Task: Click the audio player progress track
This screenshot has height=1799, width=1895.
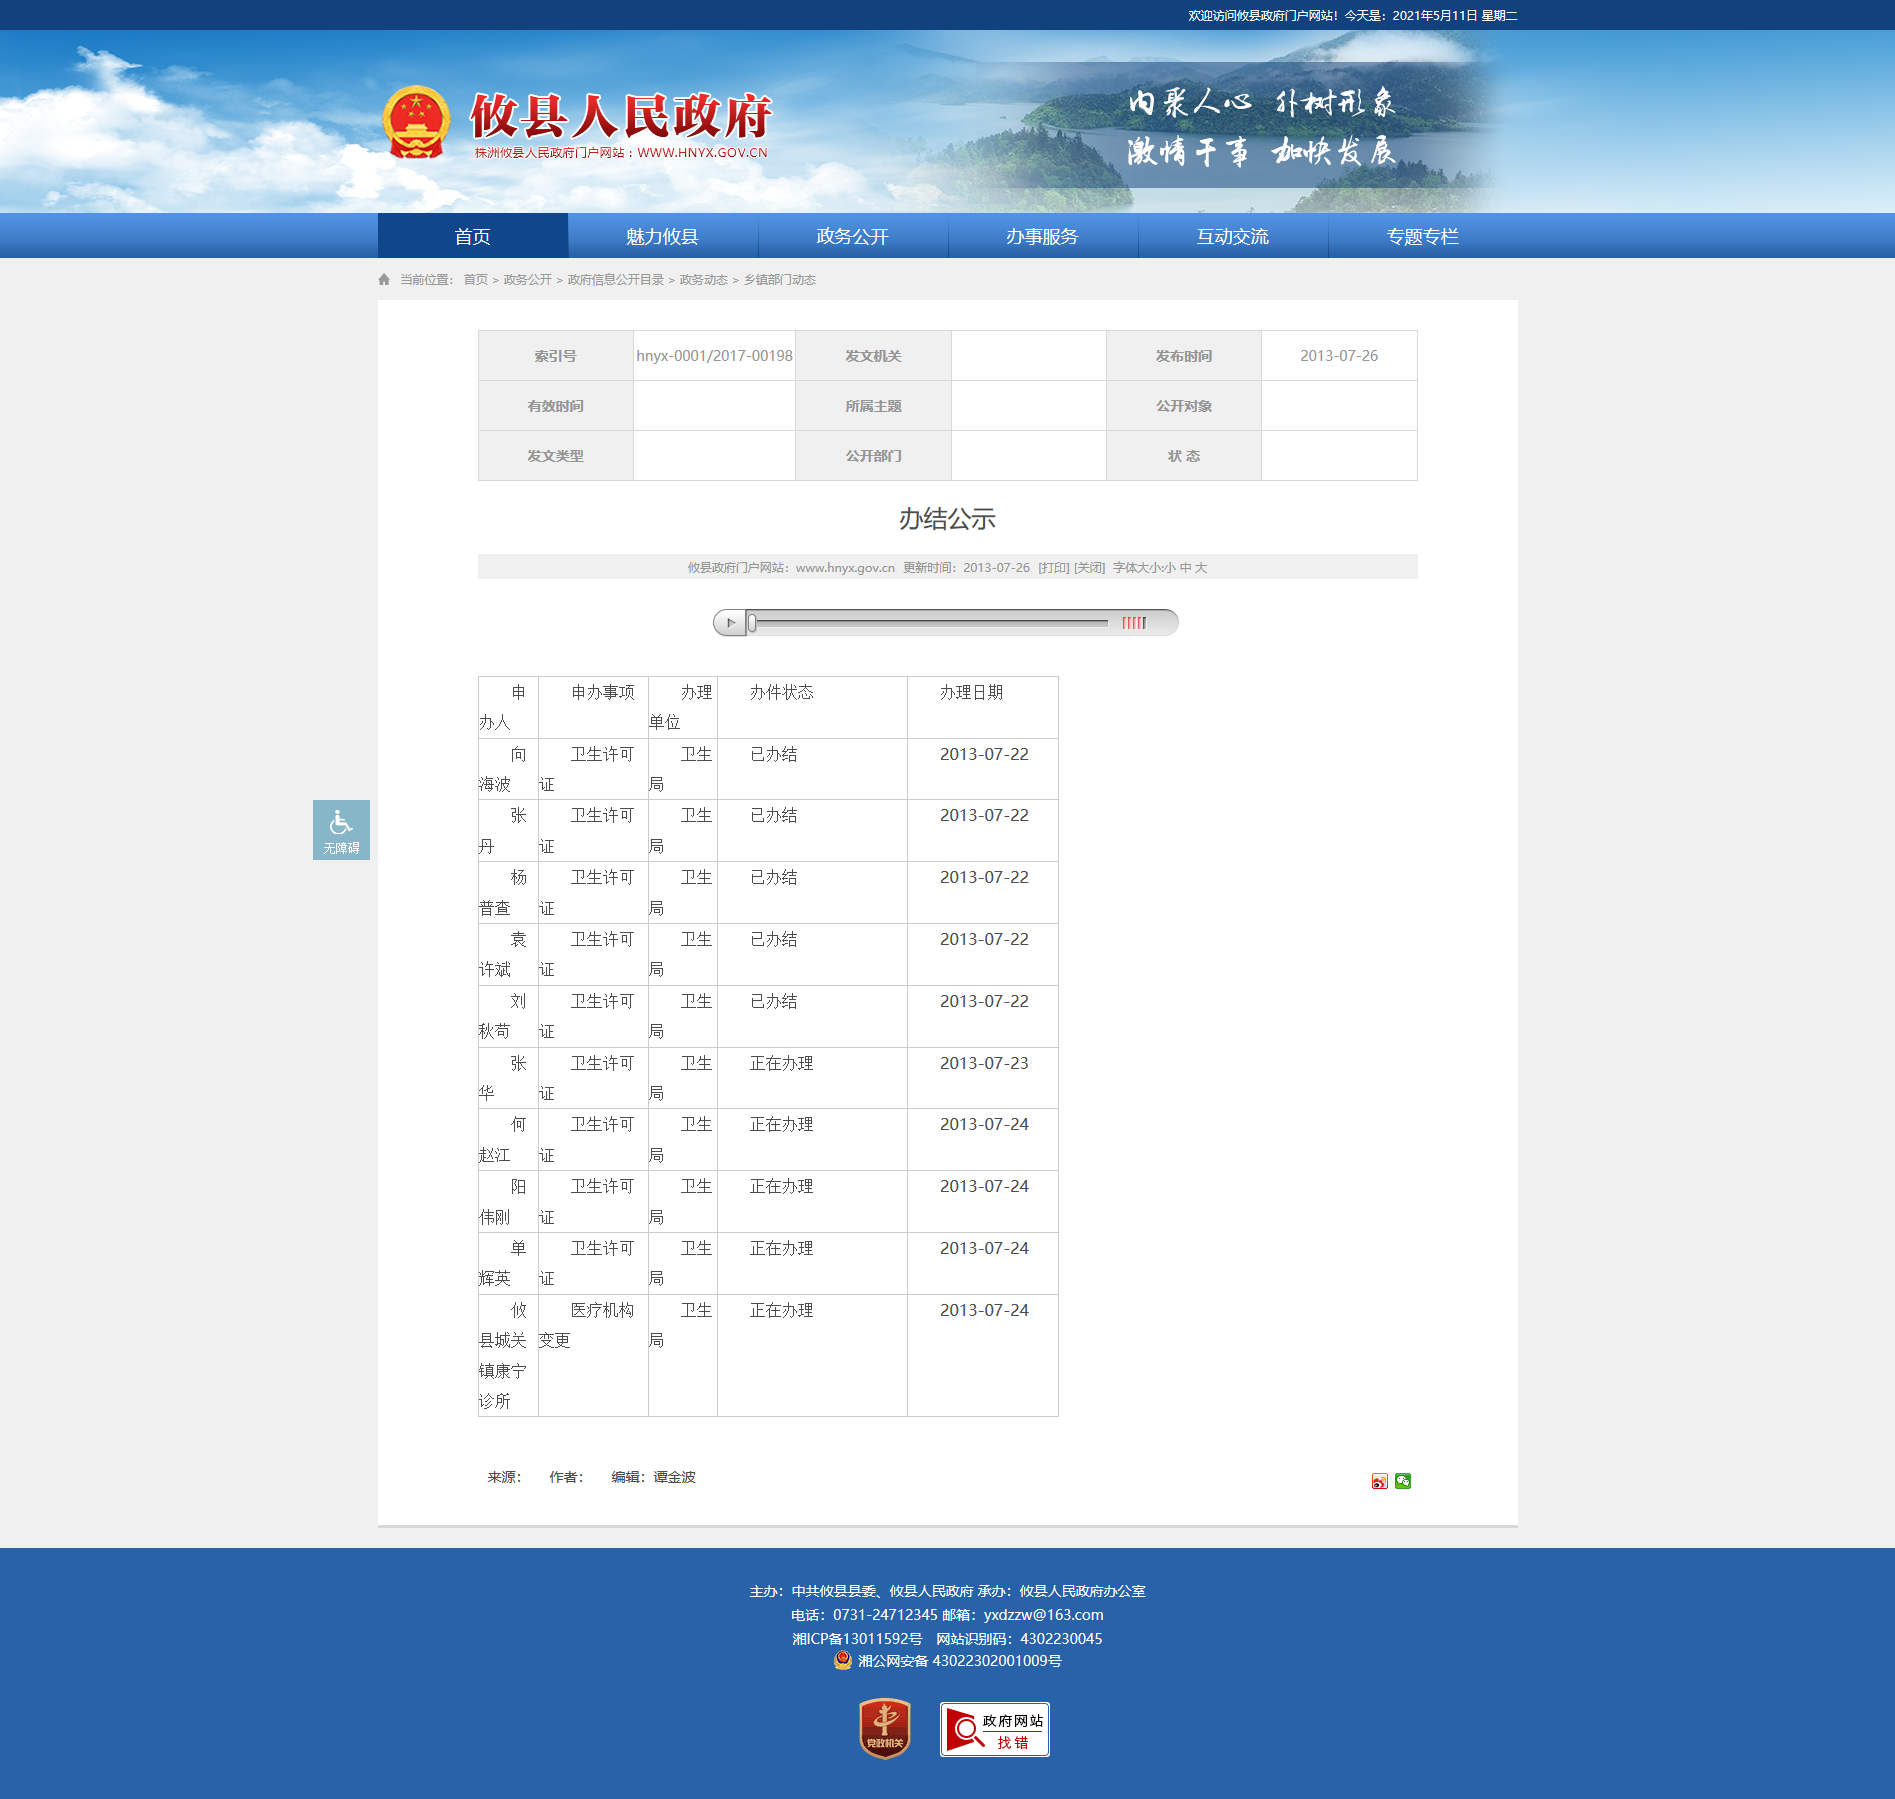Action: coord(930,623)
